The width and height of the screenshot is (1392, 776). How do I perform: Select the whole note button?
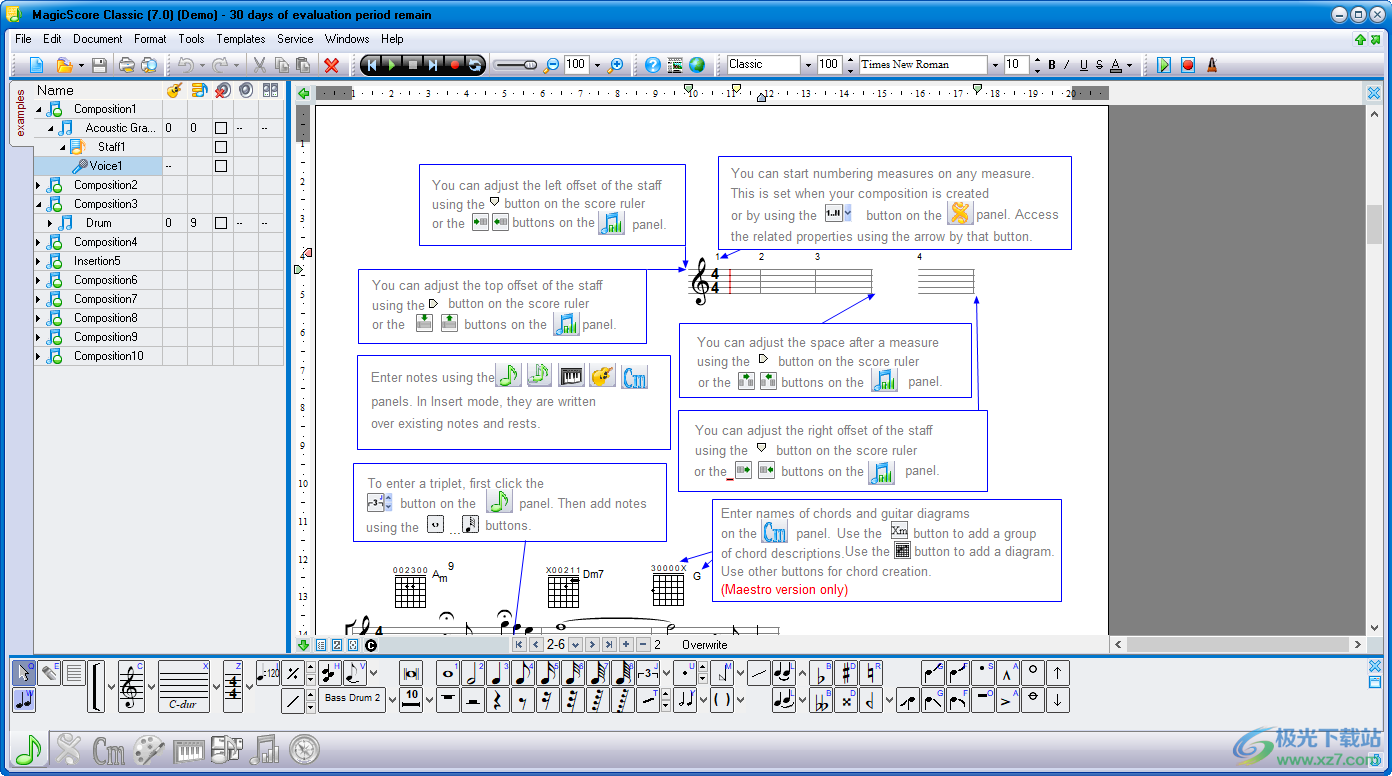[x=448, y=673]
